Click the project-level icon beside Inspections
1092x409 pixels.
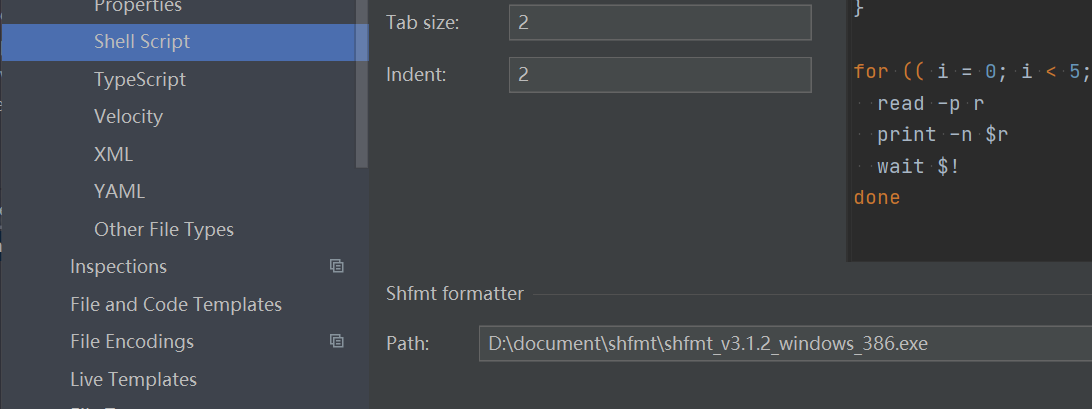[337, 266]
